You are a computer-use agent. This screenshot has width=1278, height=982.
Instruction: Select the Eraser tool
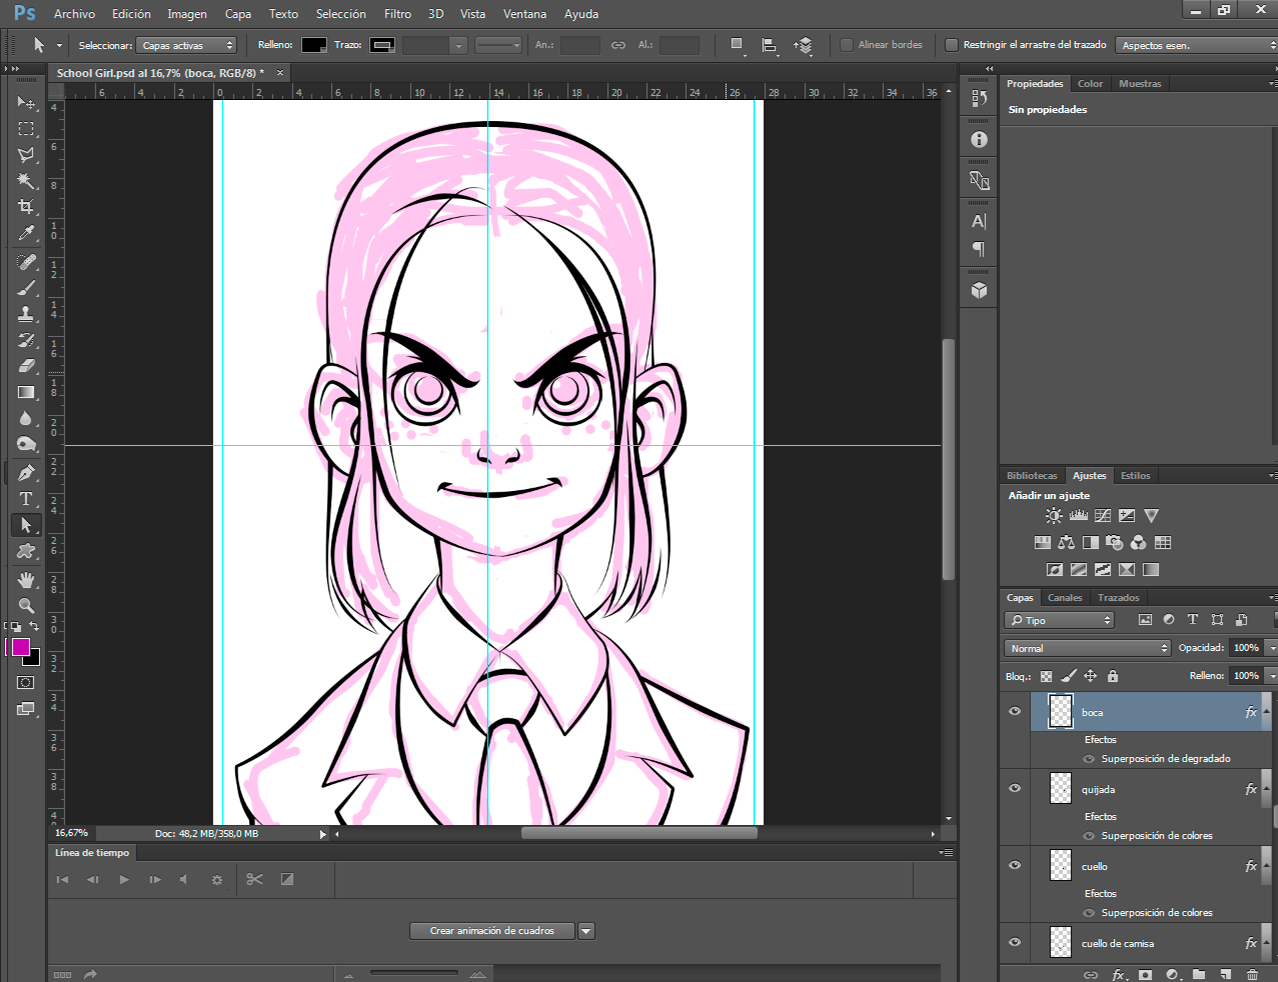click(x=26, y=366)
